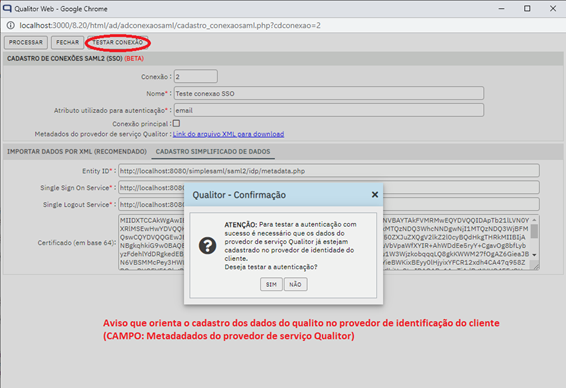Screen dimensions: 566x388
Task: Click the Atributo utilizado para autenticação field
Action: coord(329,110)
